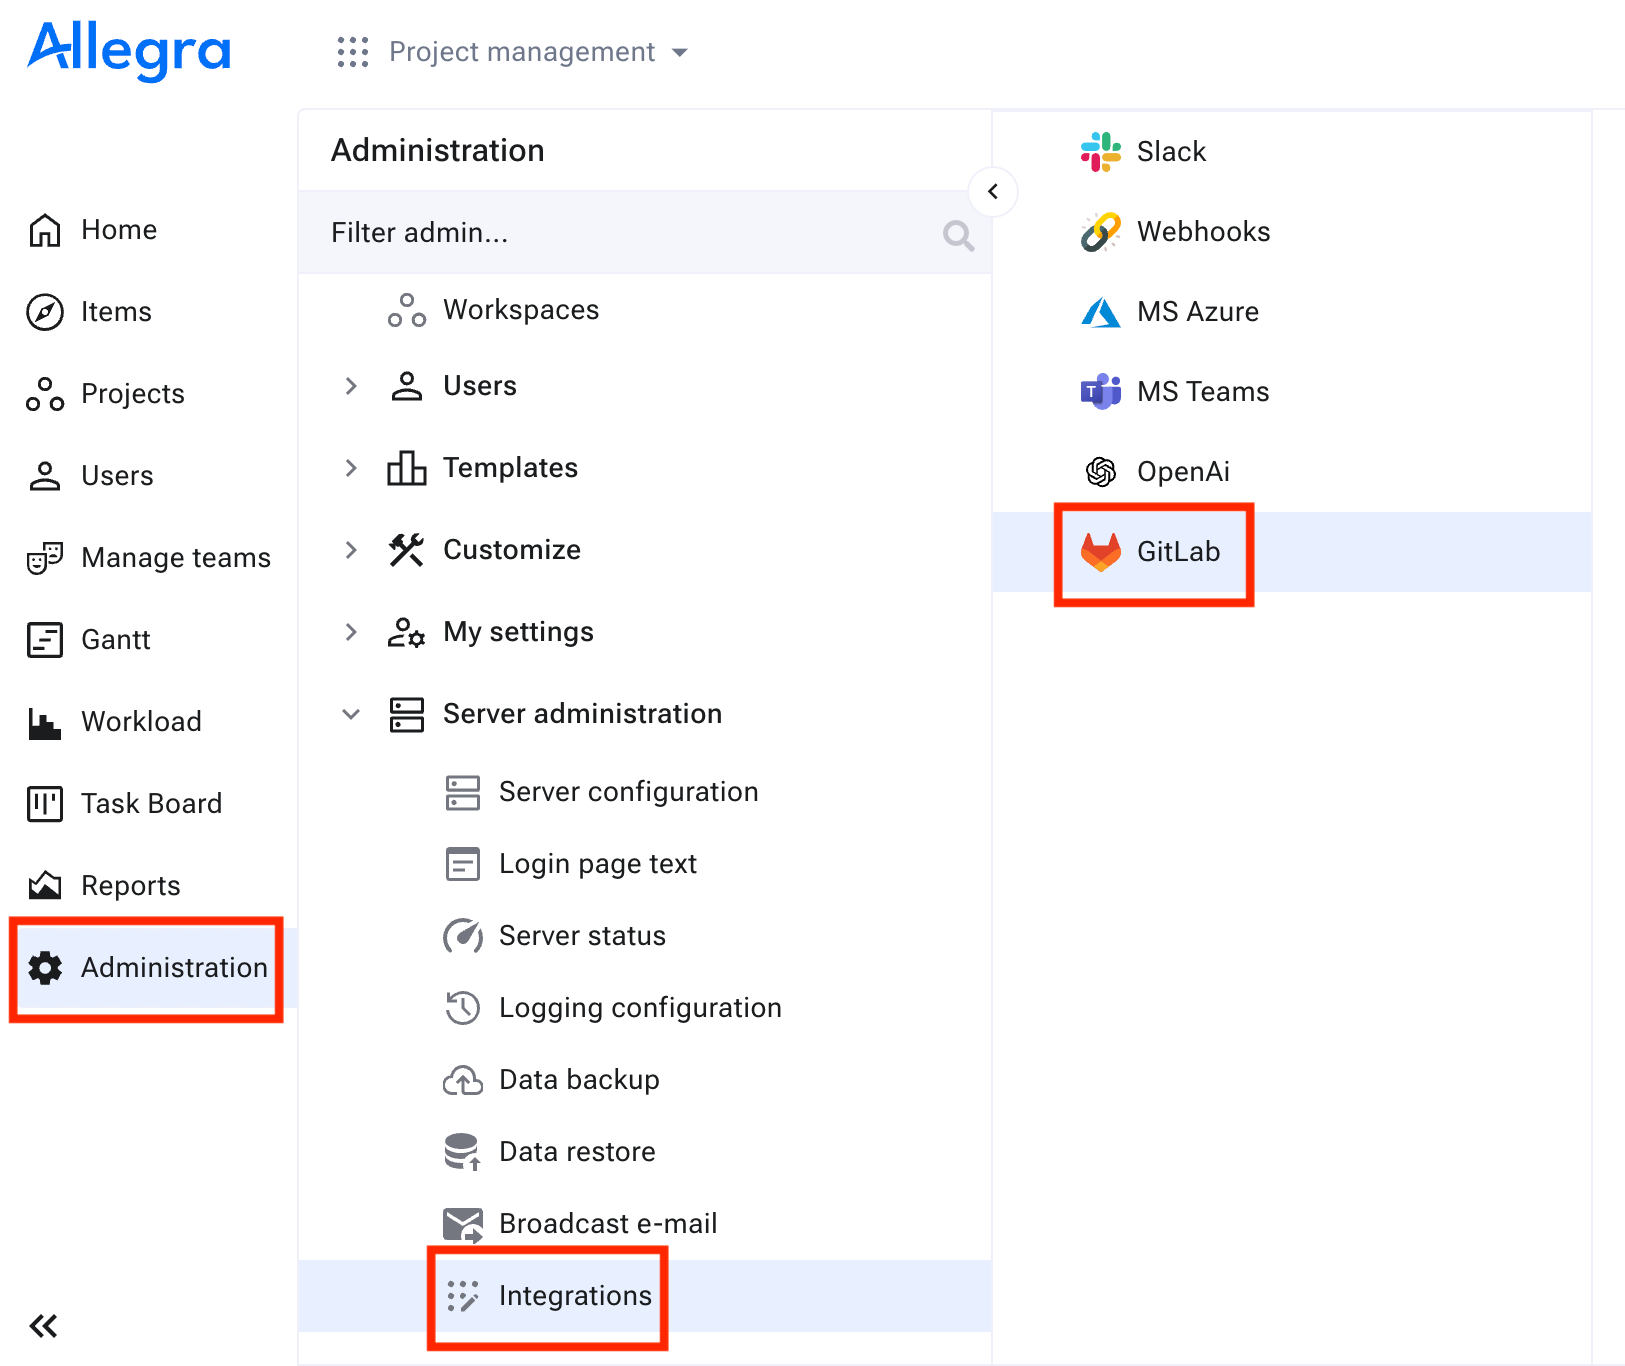Expand the Templates section
Image resolution: width=1625 pixels, height=1366 pixels.
pyautogui.click(x=351, y=468)
